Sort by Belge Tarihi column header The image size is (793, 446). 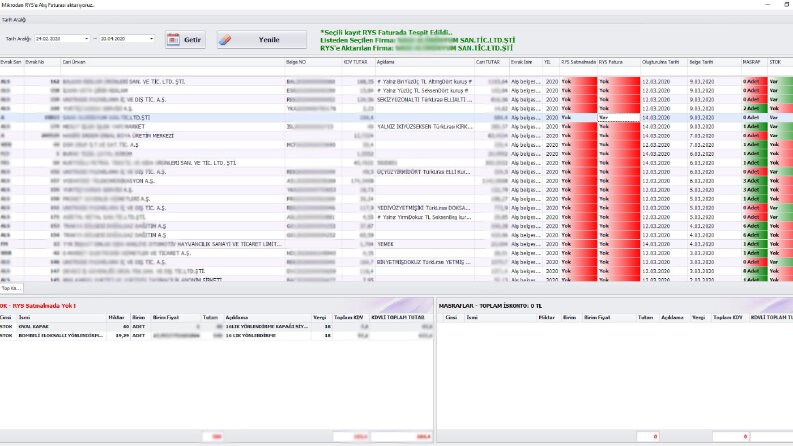(x=714, y=62)
